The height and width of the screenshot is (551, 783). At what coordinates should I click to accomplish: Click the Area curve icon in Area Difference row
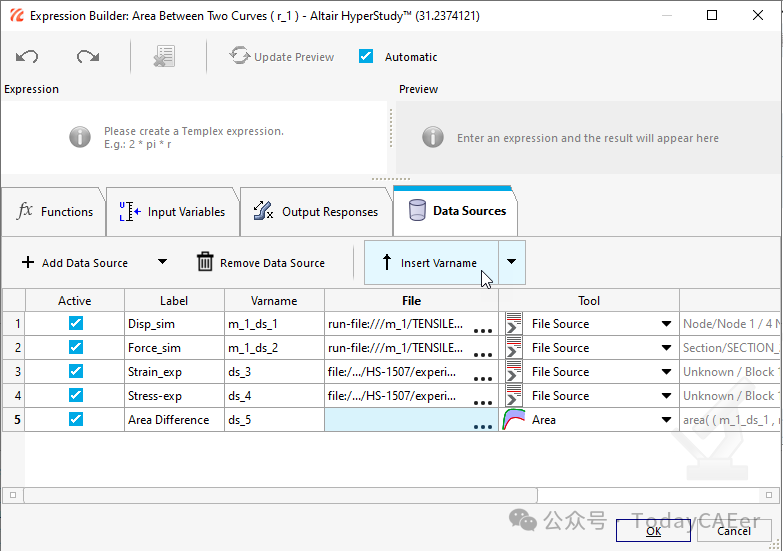tap(514, 420)
